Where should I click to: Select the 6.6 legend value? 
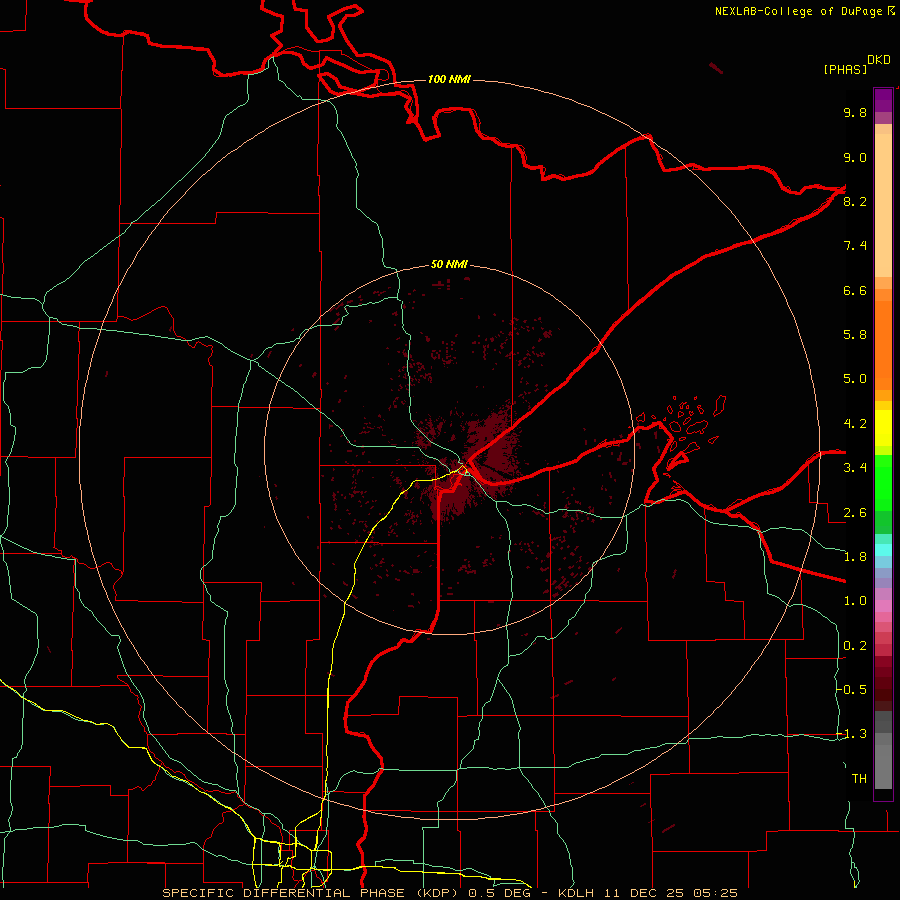[855, 290]
